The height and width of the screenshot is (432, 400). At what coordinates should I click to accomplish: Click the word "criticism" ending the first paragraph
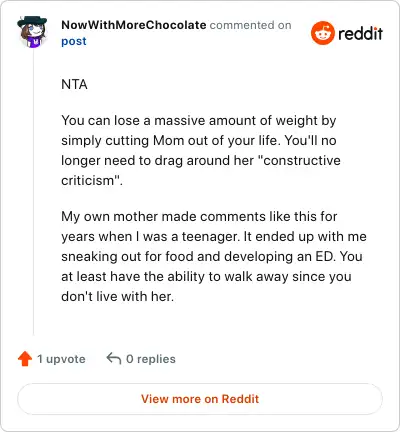(88, 181)
